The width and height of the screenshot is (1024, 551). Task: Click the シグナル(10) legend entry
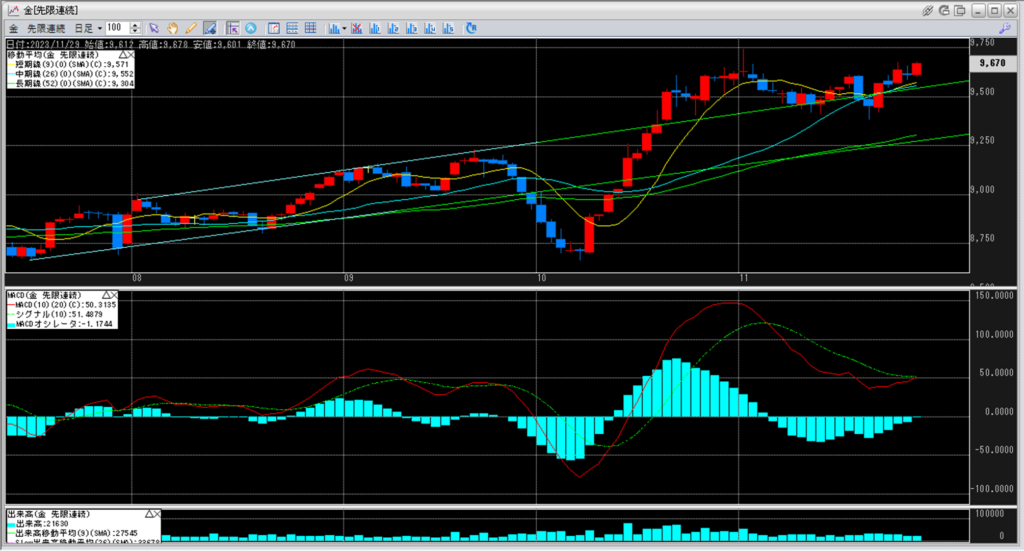click(x=56, y=315)
